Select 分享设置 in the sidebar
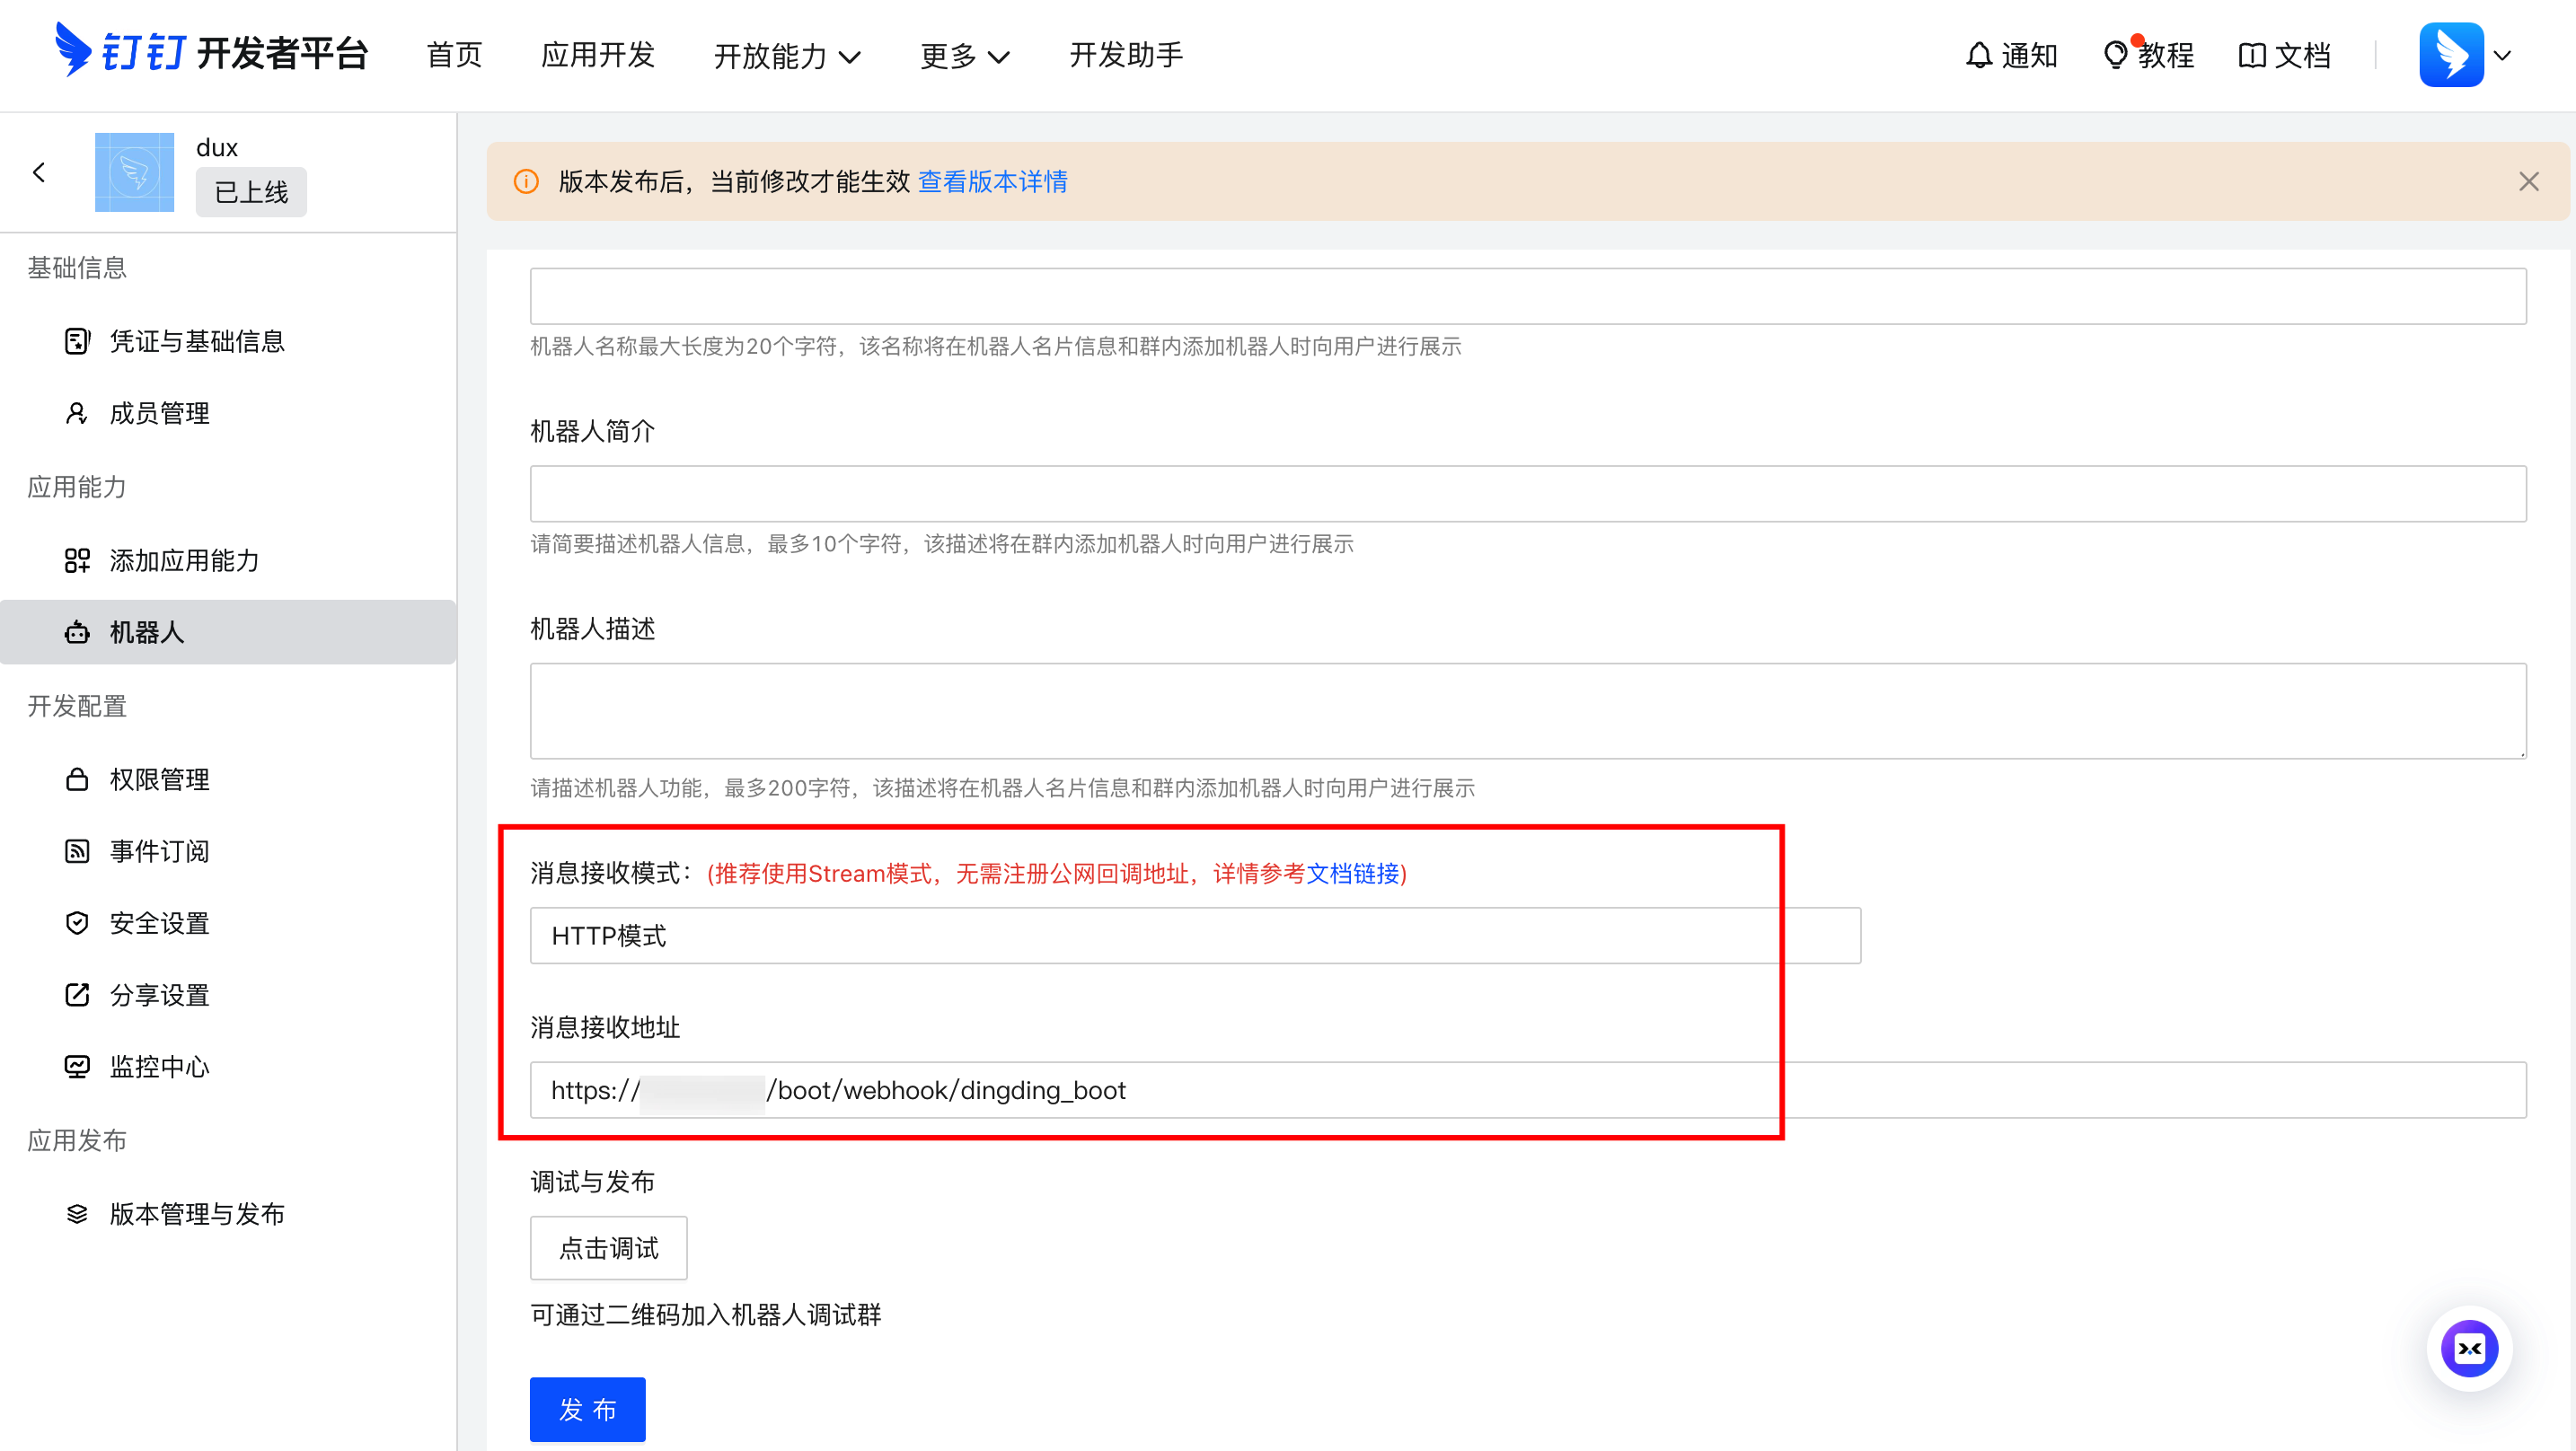 [x=160, y=994]
